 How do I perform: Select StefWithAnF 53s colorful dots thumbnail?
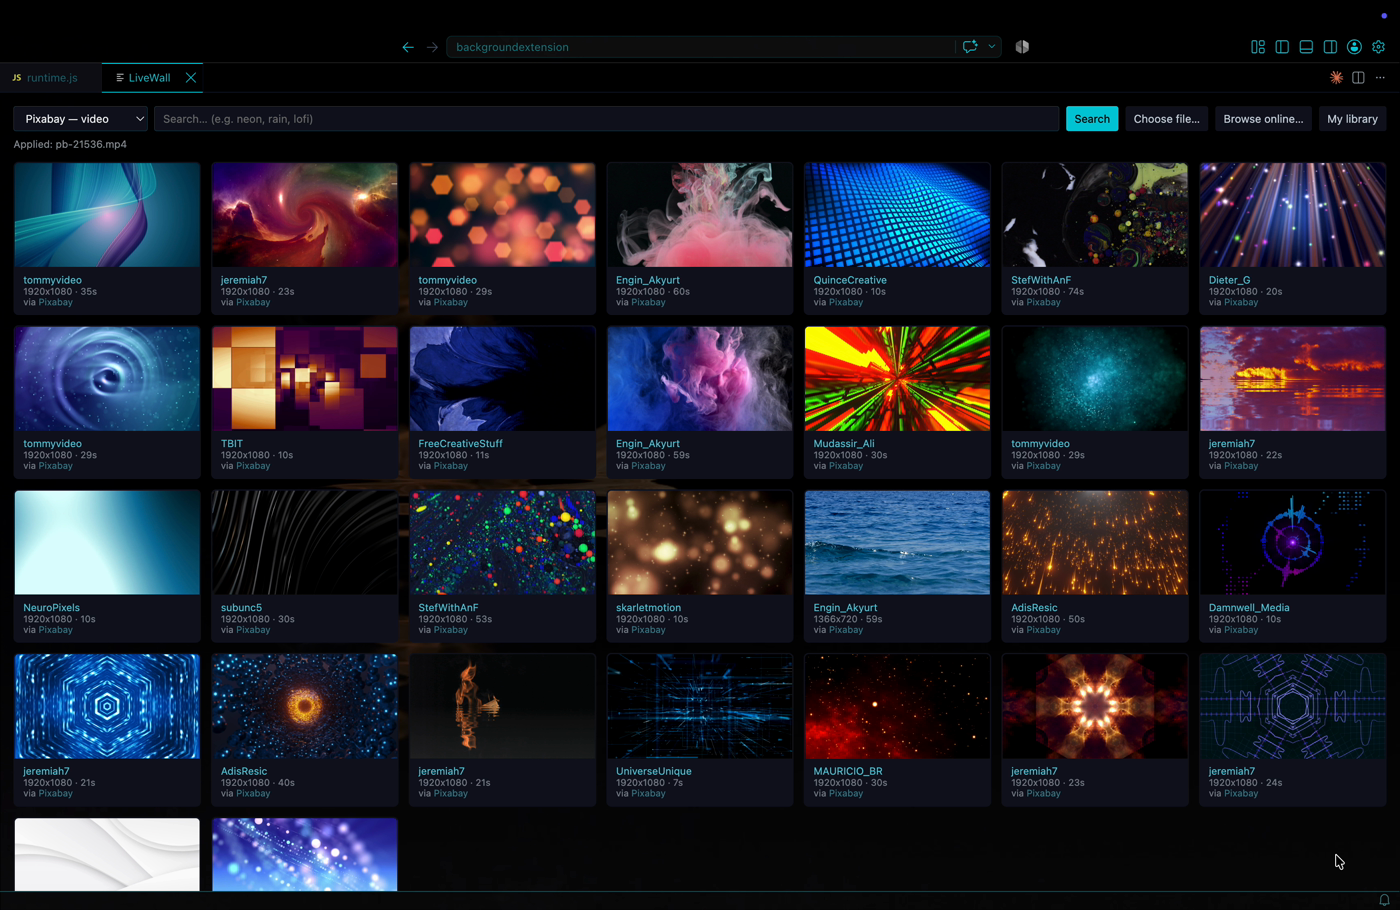(502, 543)
